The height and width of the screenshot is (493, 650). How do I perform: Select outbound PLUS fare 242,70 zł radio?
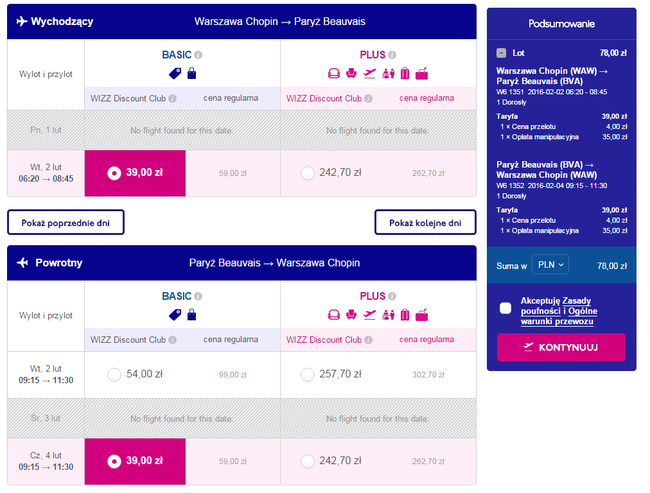point(307,173)
